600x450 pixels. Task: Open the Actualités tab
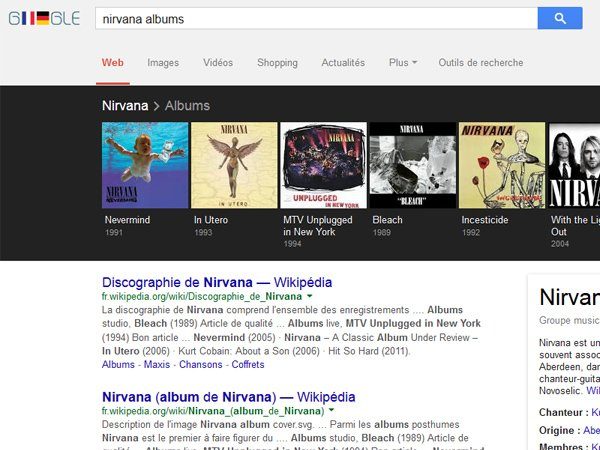[x=343, y=63]
